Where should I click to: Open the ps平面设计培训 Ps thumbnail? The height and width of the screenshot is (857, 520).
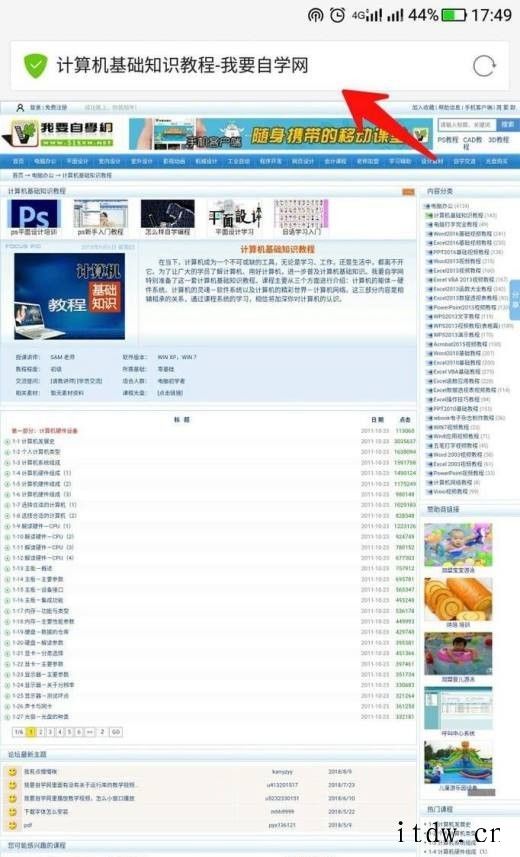pyautogui.click(x=34, y=214)
